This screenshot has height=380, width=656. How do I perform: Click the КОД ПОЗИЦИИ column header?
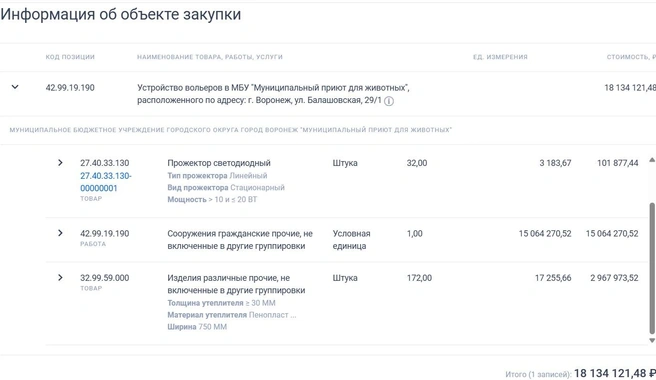coord(70,57)
